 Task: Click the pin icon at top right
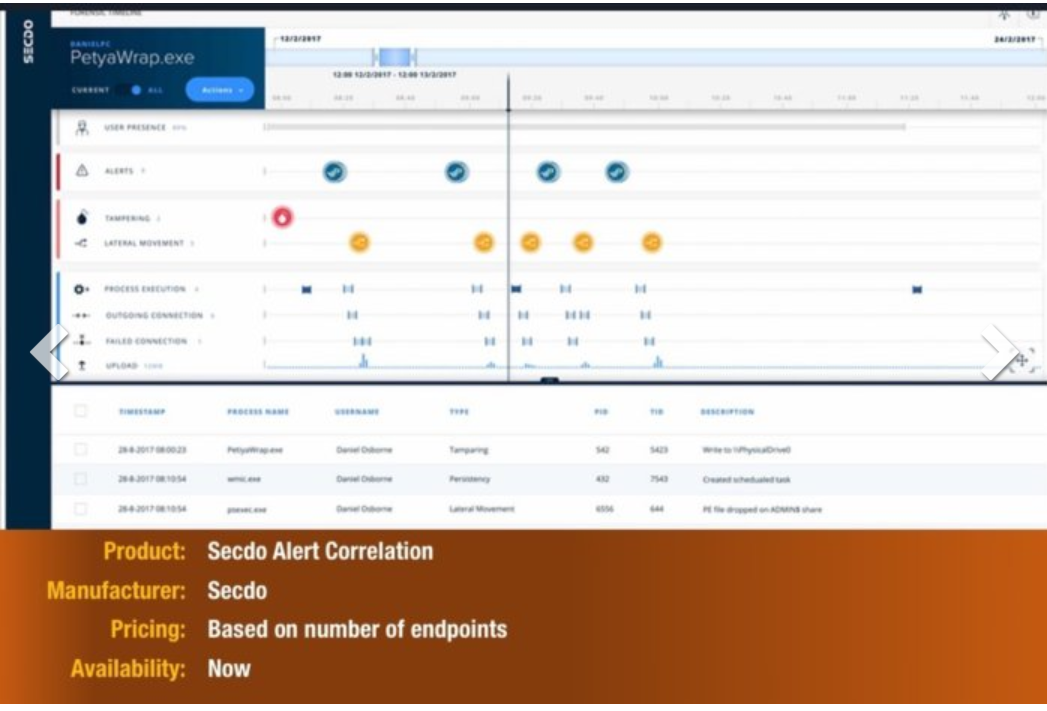(1004, 14)
